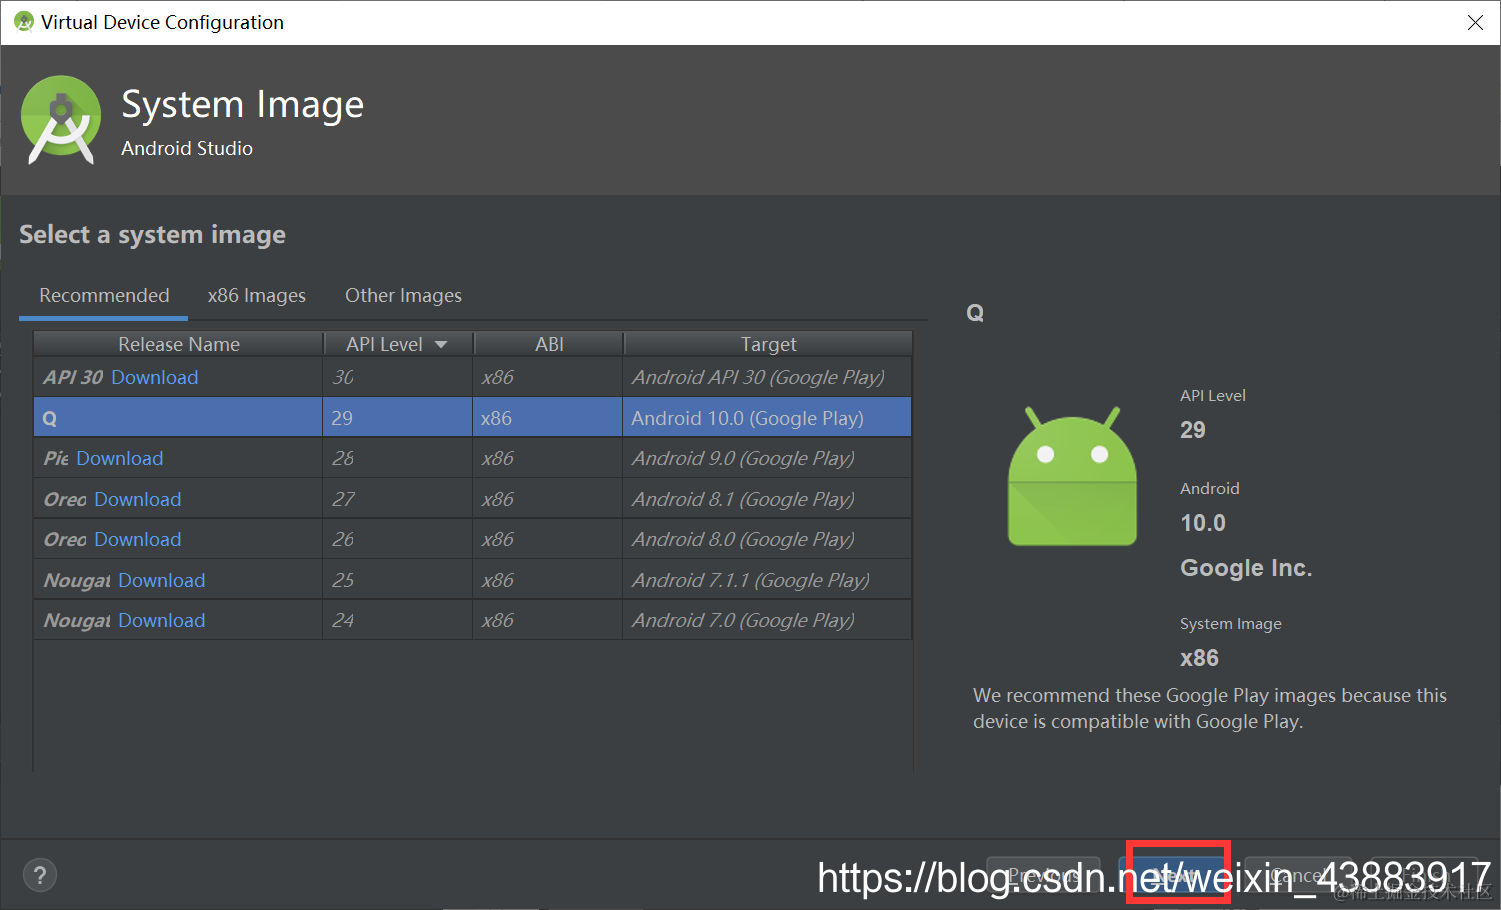The image size is (1501, 910).
Task: Select 'Android API 30 (Google Play)' target cell
Action: 767,377
